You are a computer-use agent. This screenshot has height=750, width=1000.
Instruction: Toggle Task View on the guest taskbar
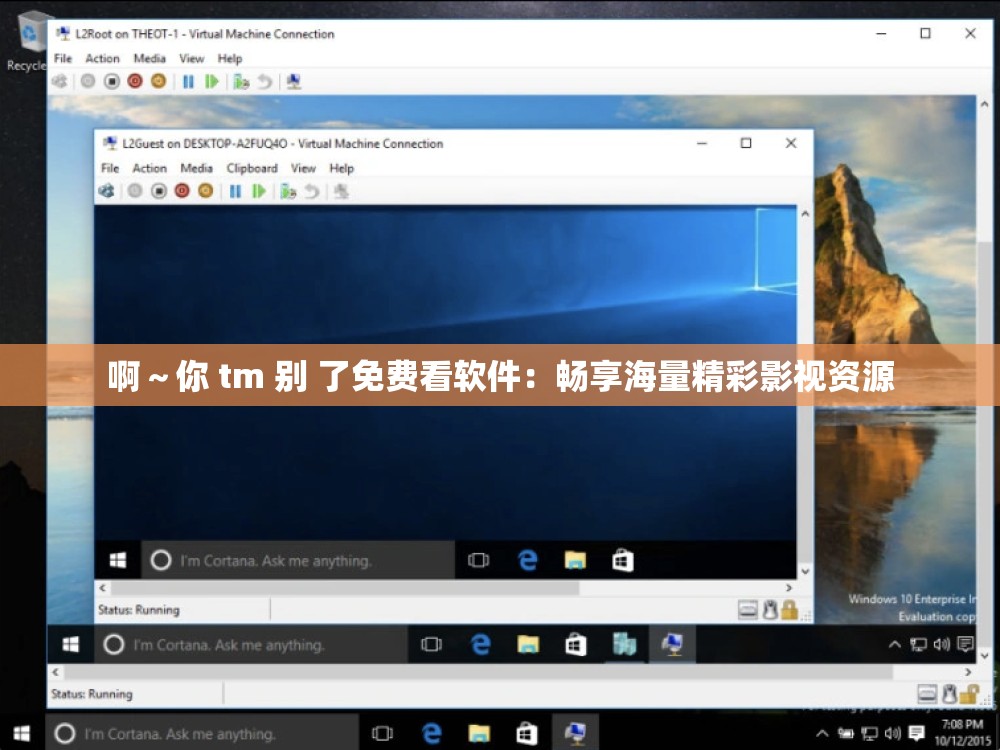(x=478, y=560)
